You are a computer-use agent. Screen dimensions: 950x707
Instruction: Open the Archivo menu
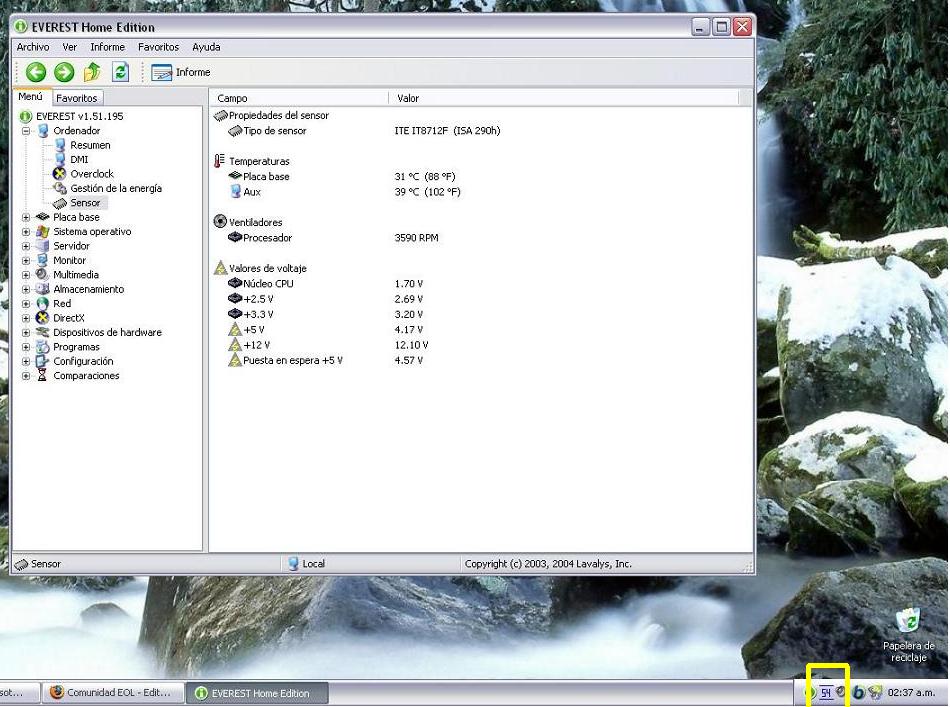point(33,47)
